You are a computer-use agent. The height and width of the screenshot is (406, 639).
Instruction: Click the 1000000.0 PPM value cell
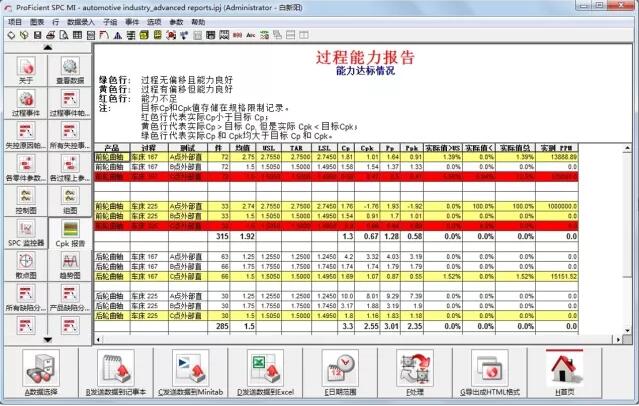(557, 206)
